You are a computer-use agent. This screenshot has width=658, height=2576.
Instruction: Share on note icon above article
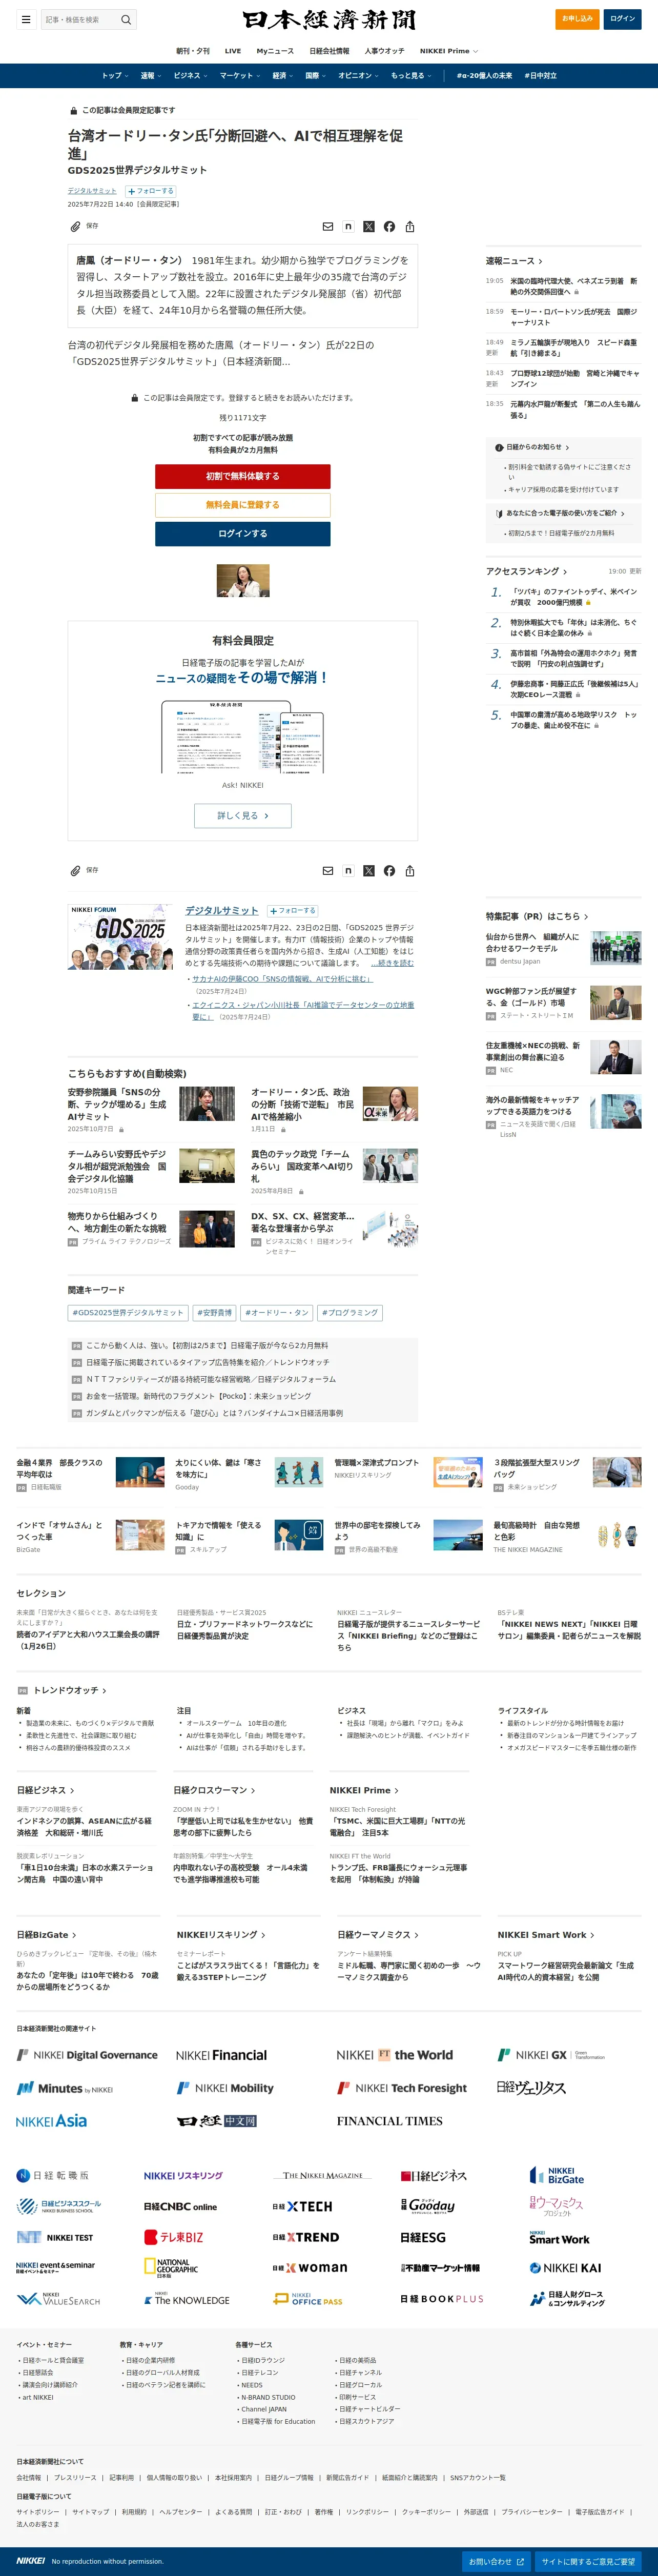[348, 227]
